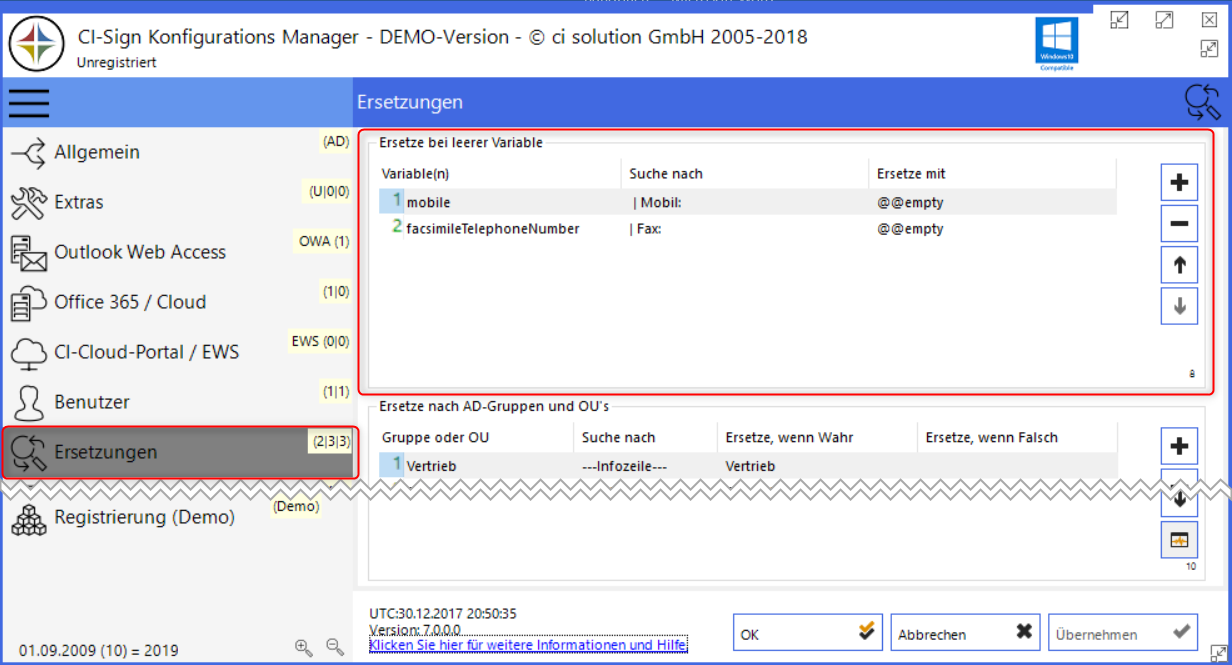
Task: Click the zoom in magnifier icon
Action: tap(303, 647)
